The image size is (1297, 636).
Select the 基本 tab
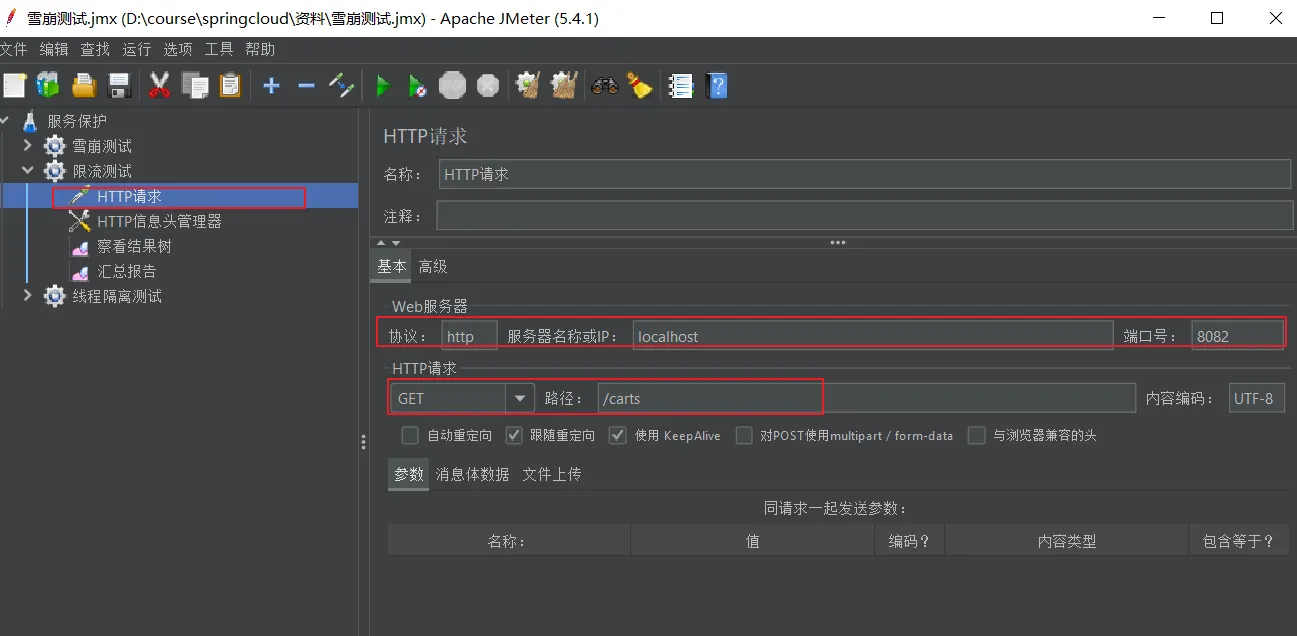pos(392,267)
